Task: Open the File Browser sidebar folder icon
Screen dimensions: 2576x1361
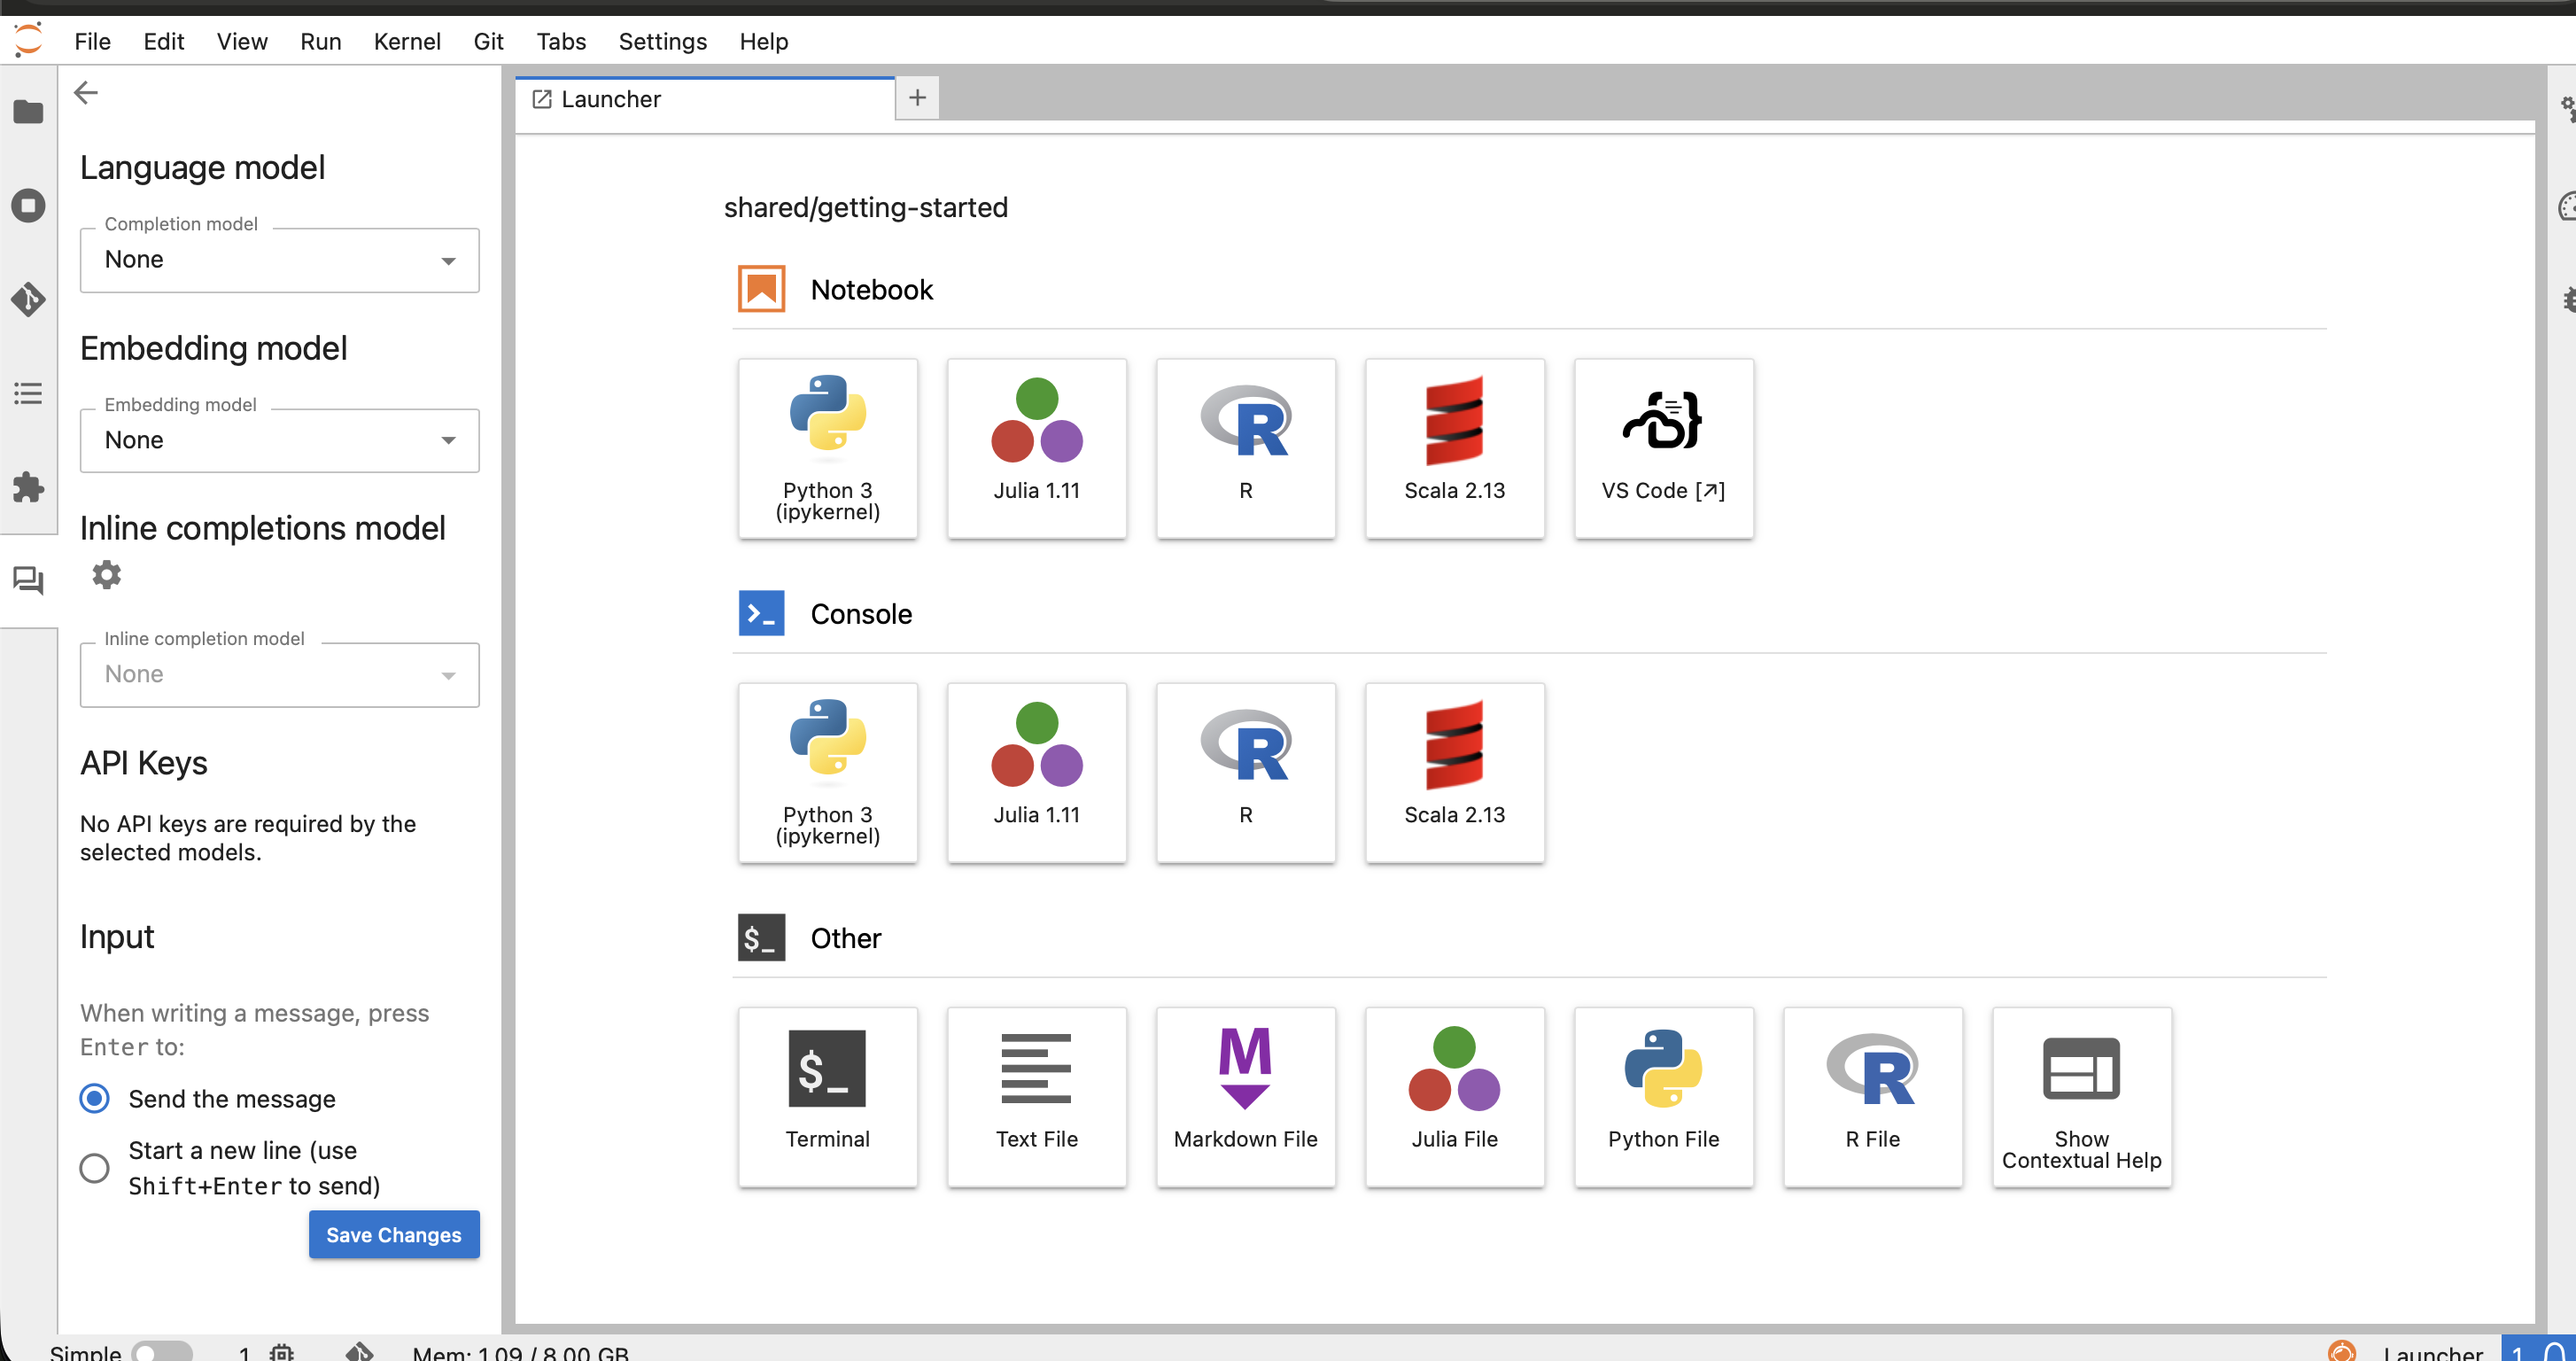Action: click(x=28, y=111)
